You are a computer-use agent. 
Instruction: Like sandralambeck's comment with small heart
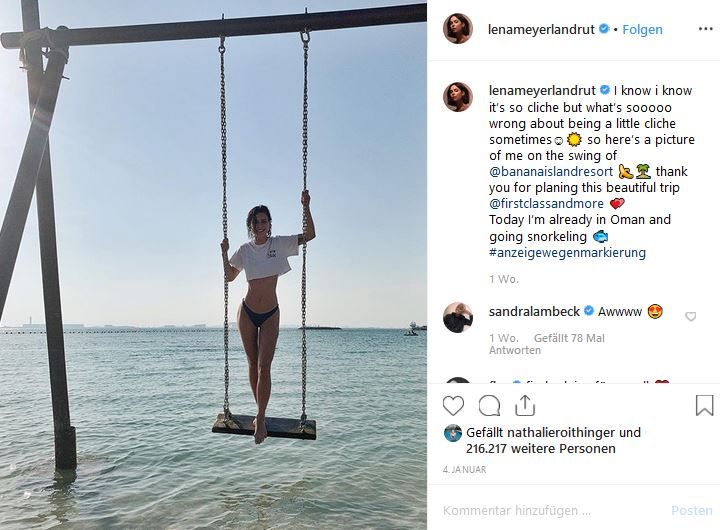(x=690, y=316)
